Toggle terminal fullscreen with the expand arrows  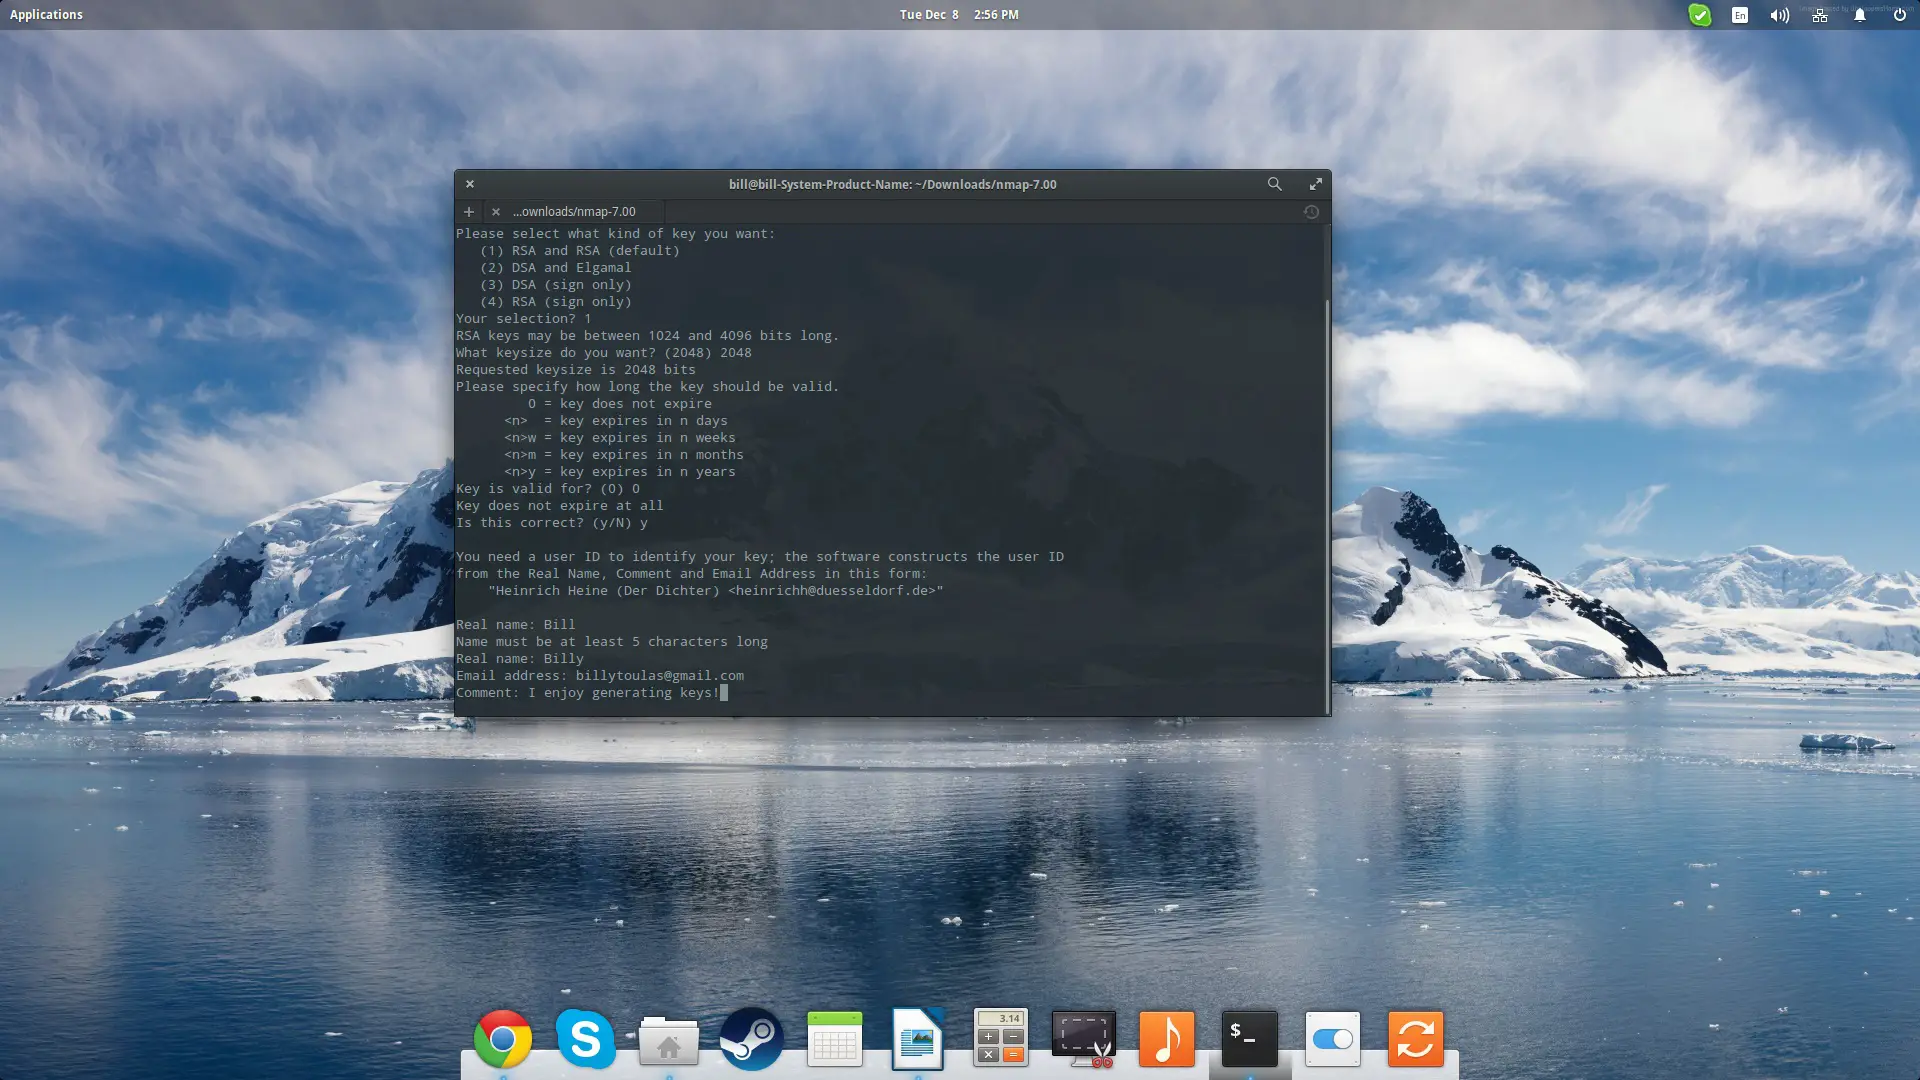click(x=1316, y=184)
